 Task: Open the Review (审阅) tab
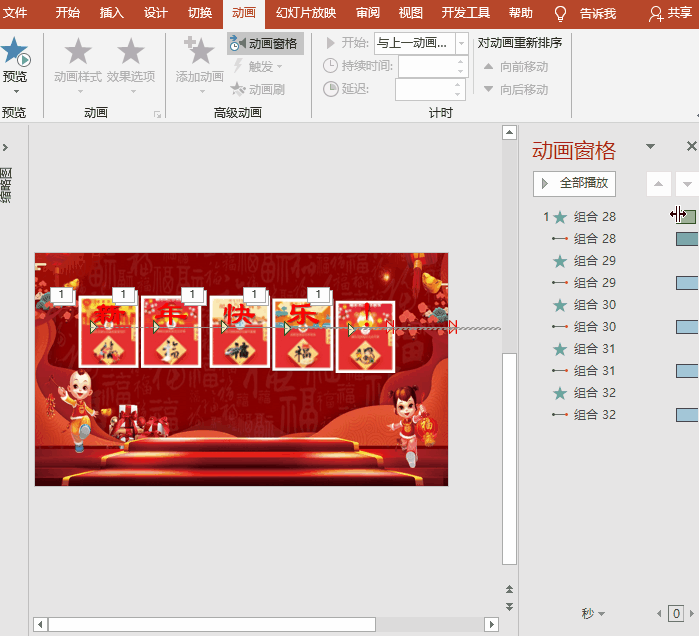click(368, 13)
